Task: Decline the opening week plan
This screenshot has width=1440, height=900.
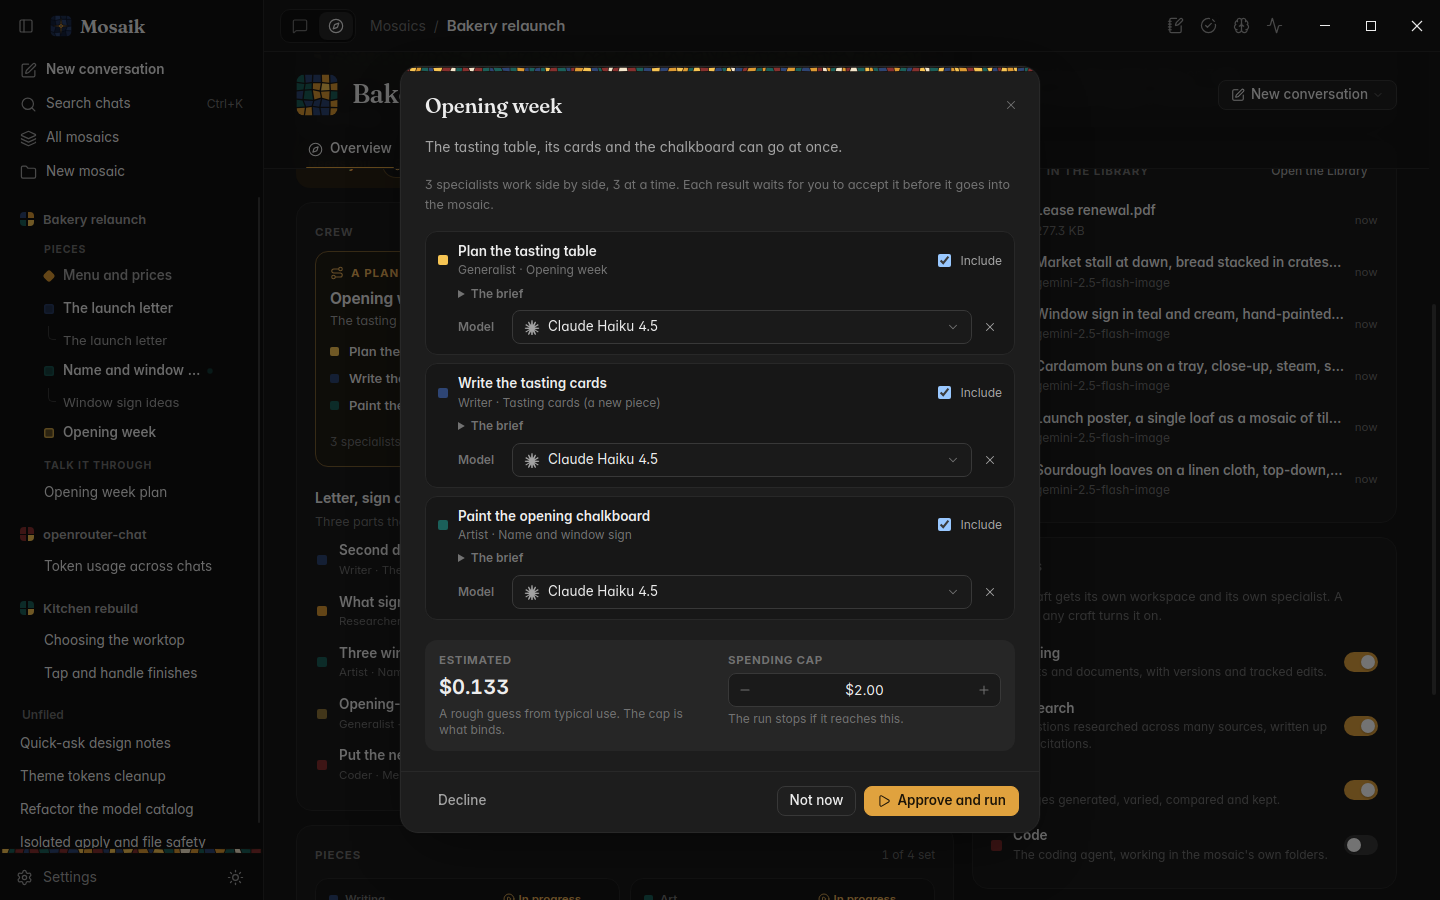Action: point(462,800)
